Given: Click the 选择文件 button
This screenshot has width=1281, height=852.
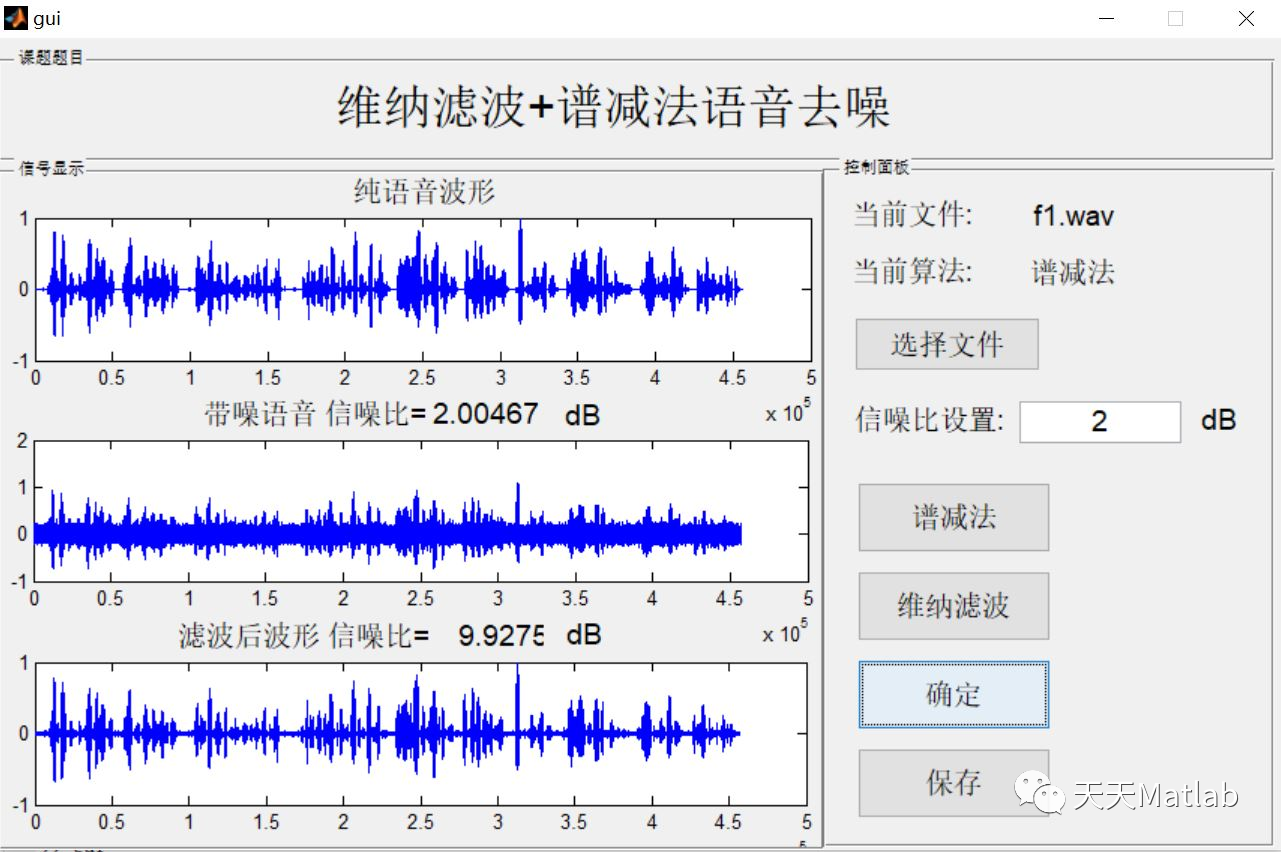Looking at the screenshot, I should coord(946,344).
